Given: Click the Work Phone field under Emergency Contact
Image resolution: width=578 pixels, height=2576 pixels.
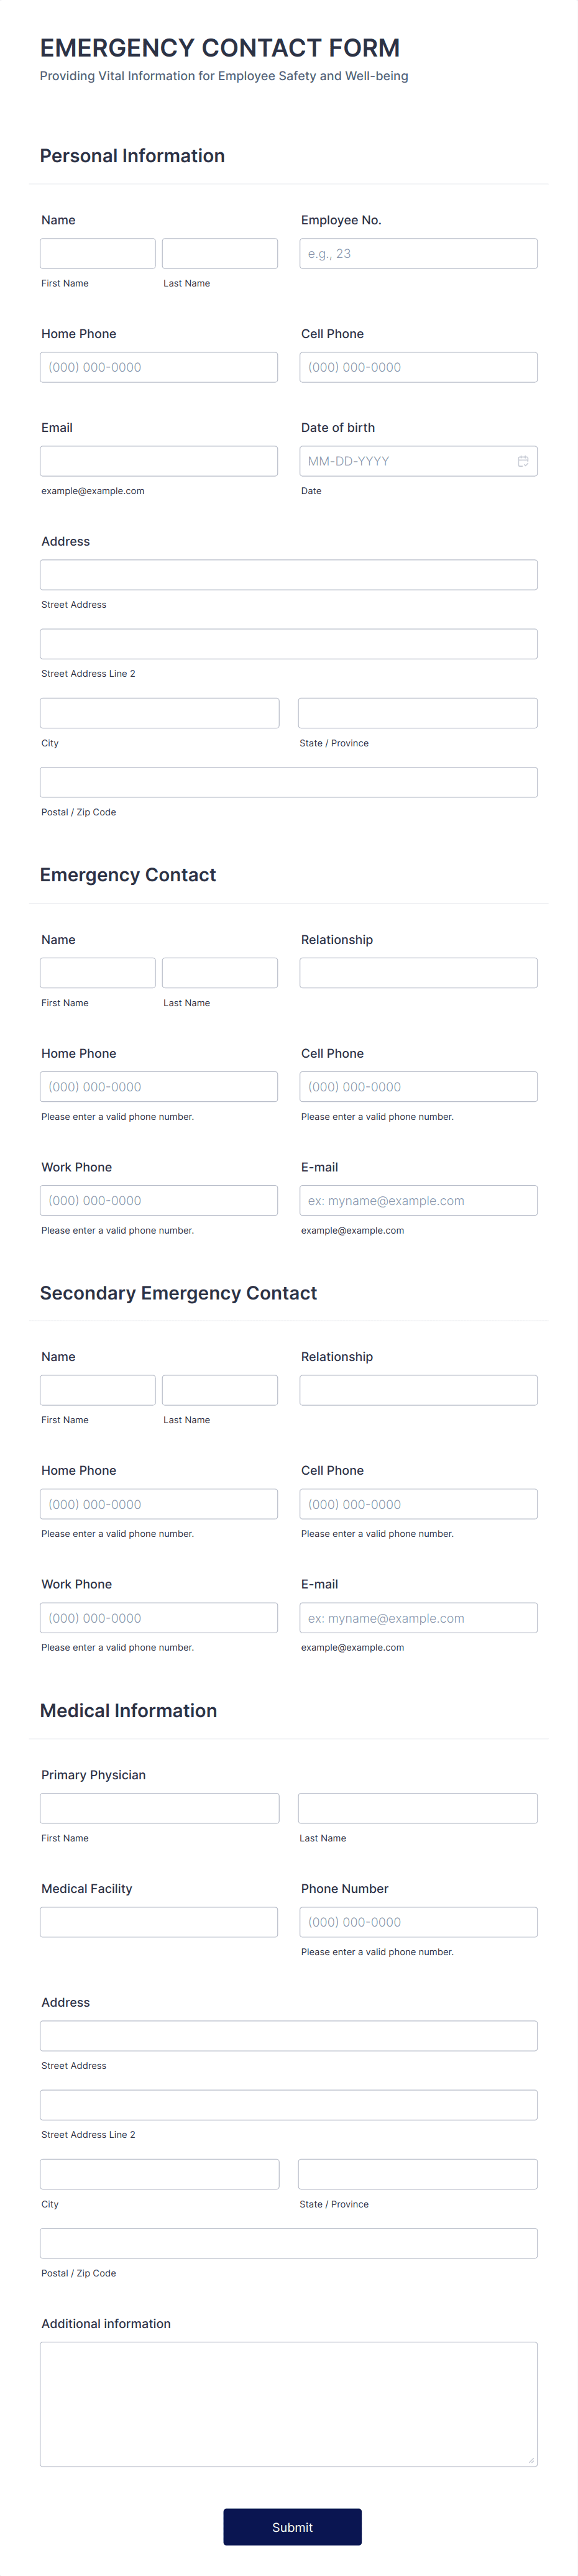Looking at the screenshot, I should pyautogui.click(x=159, y=1200).
